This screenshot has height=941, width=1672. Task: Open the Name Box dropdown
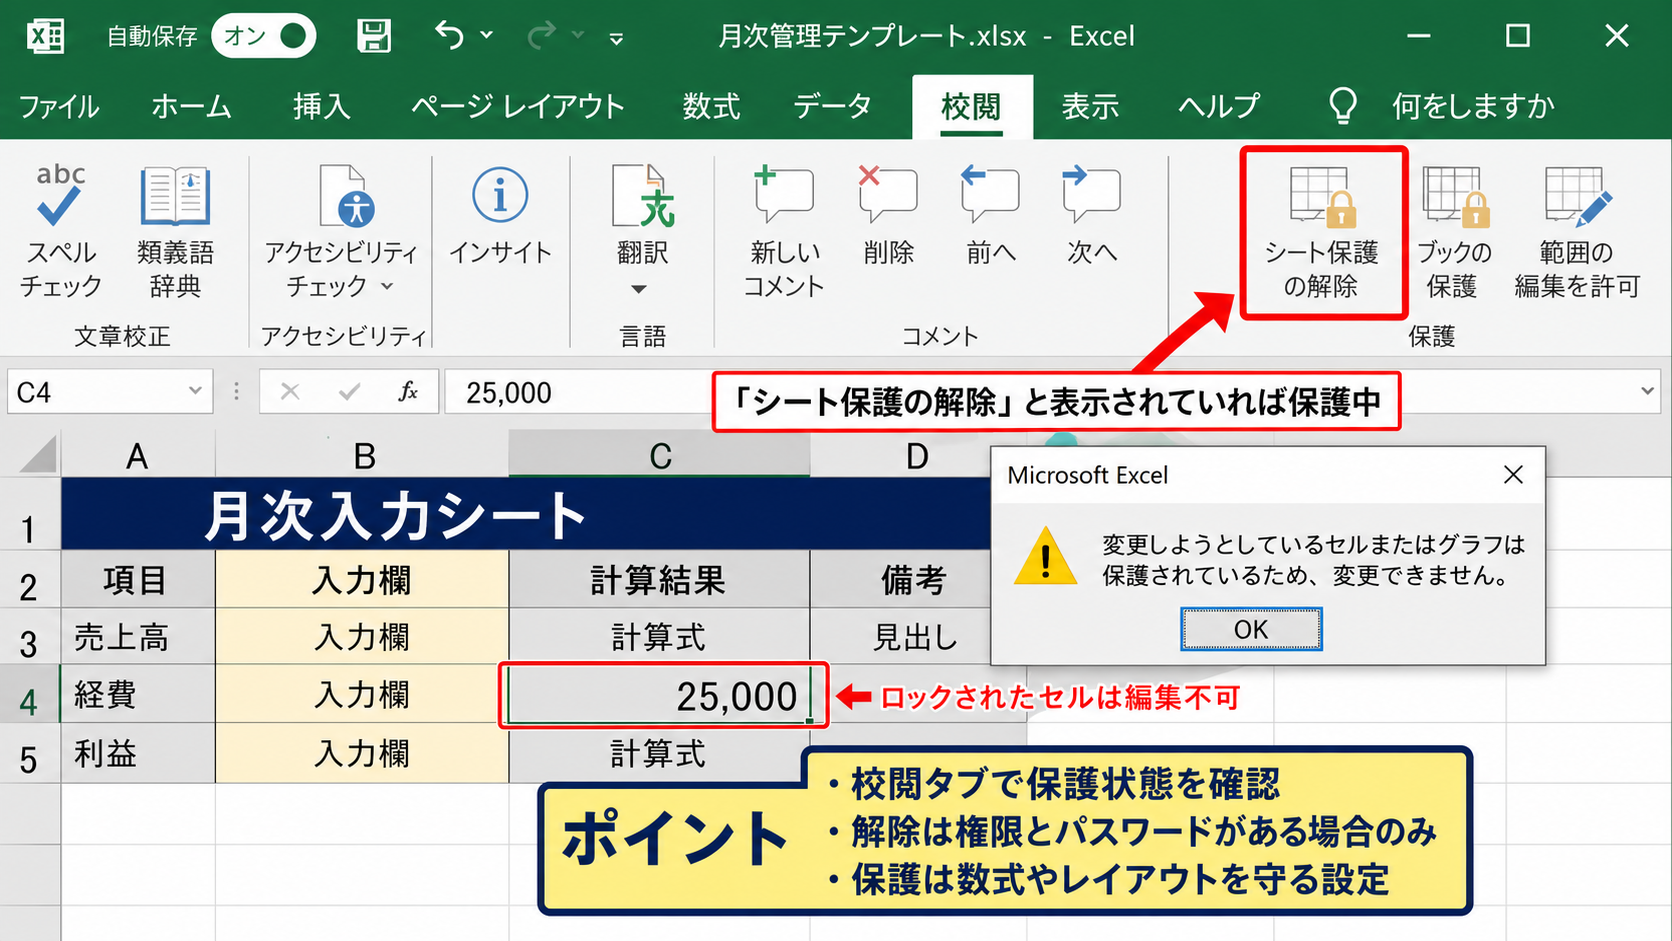point(195,391)
